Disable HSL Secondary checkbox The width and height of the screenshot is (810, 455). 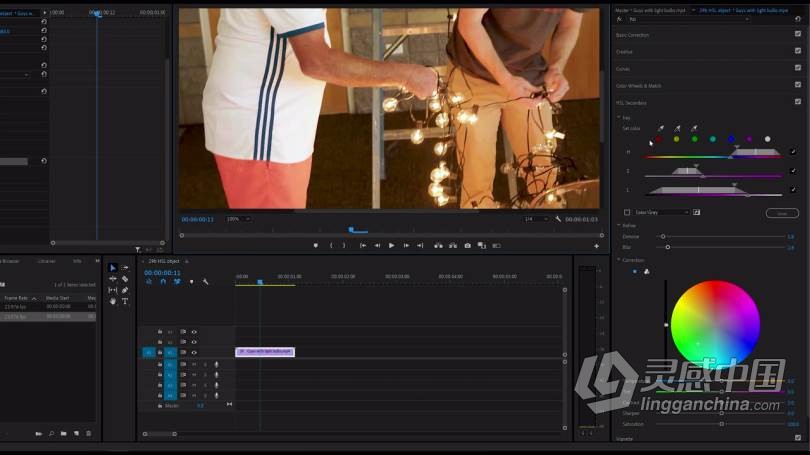pos(798,102)
